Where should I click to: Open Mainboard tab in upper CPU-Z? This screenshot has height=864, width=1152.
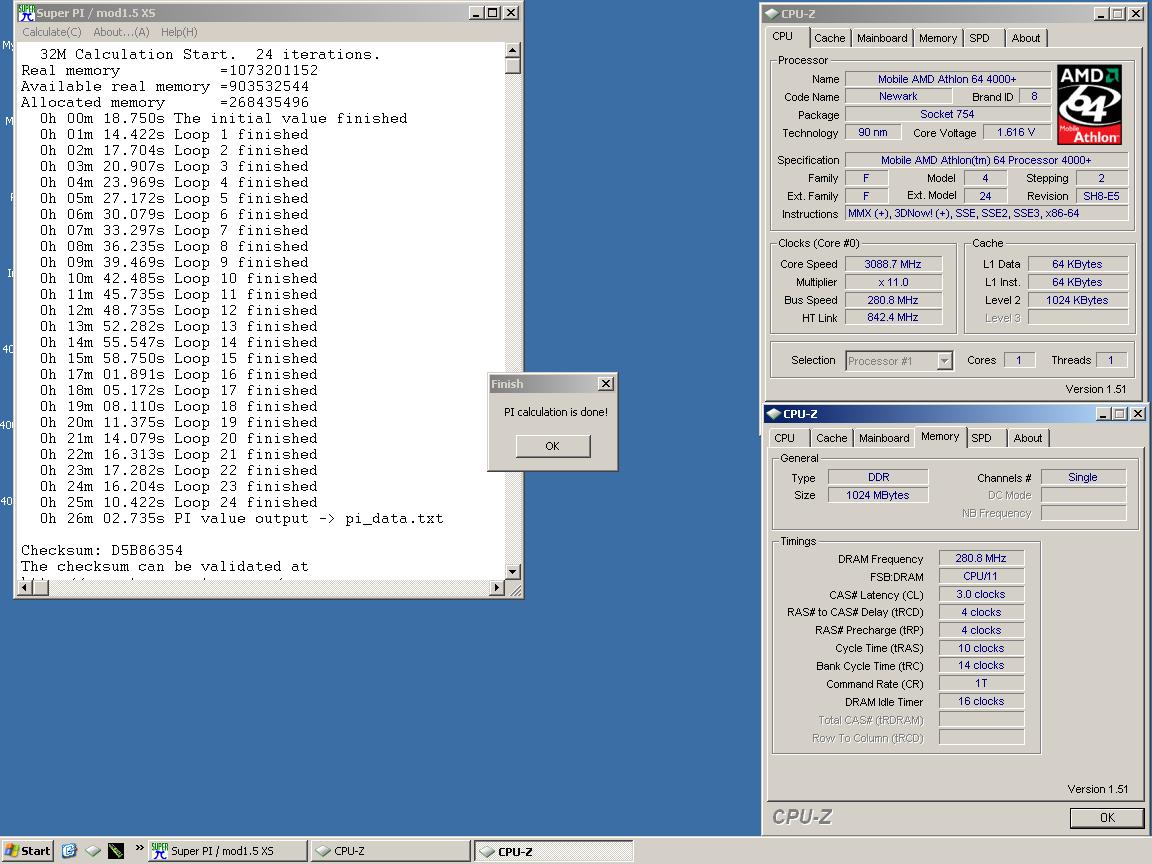[882, 38]
